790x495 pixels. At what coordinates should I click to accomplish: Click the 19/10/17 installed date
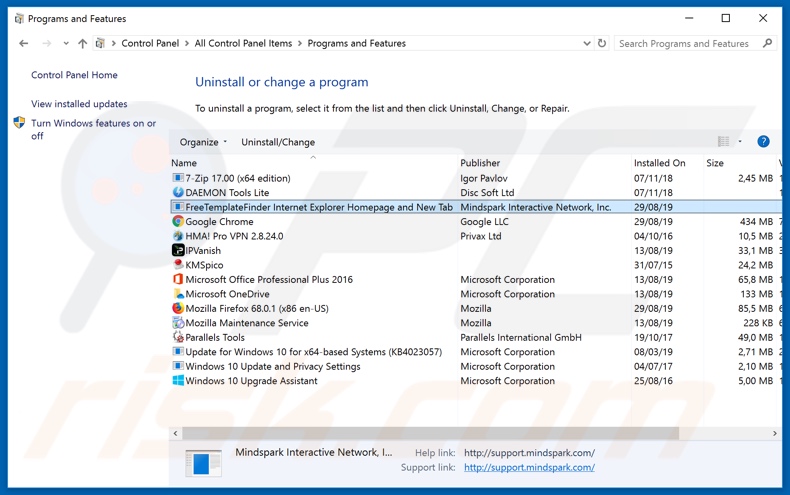pos(653,337)
